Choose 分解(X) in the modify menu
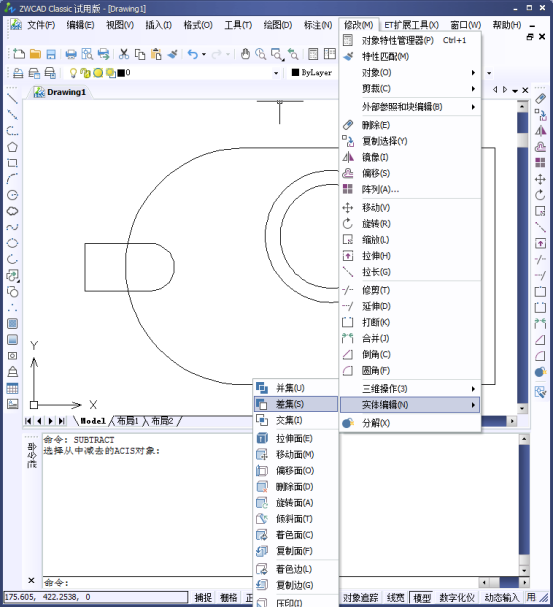The width and height of the screenshot is (554, 607). 410,423
